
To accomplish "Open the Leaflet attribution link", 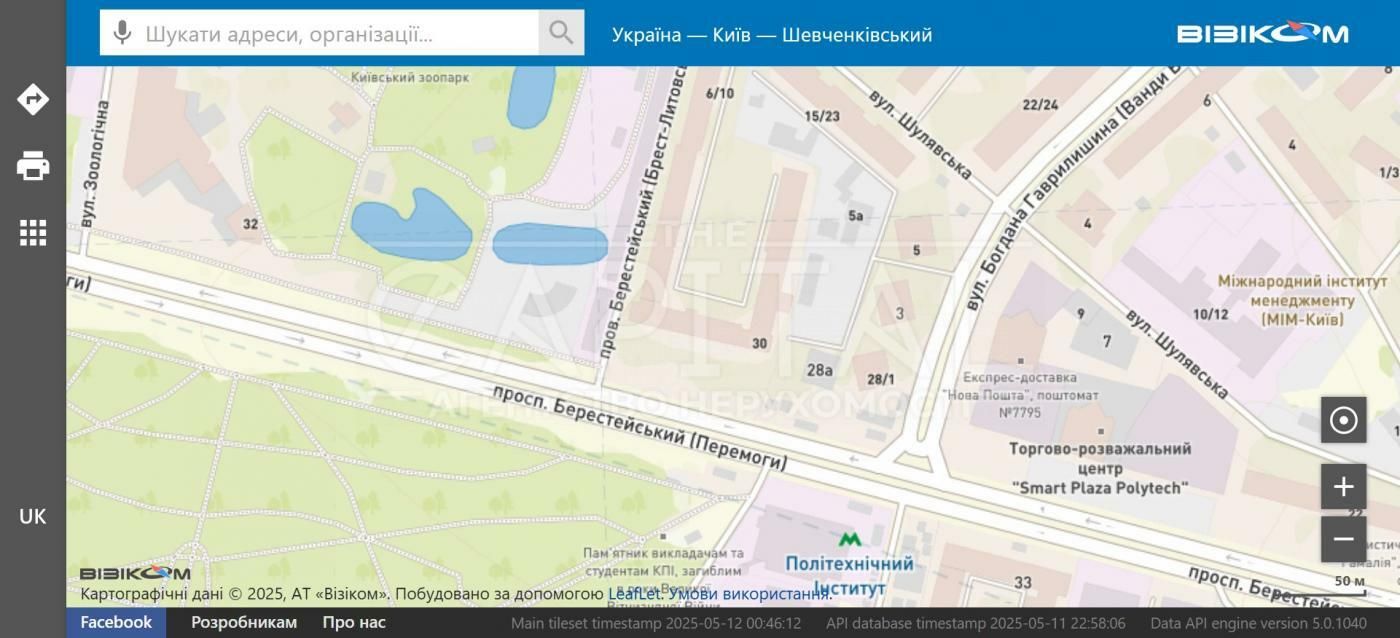I will [635, 594].
